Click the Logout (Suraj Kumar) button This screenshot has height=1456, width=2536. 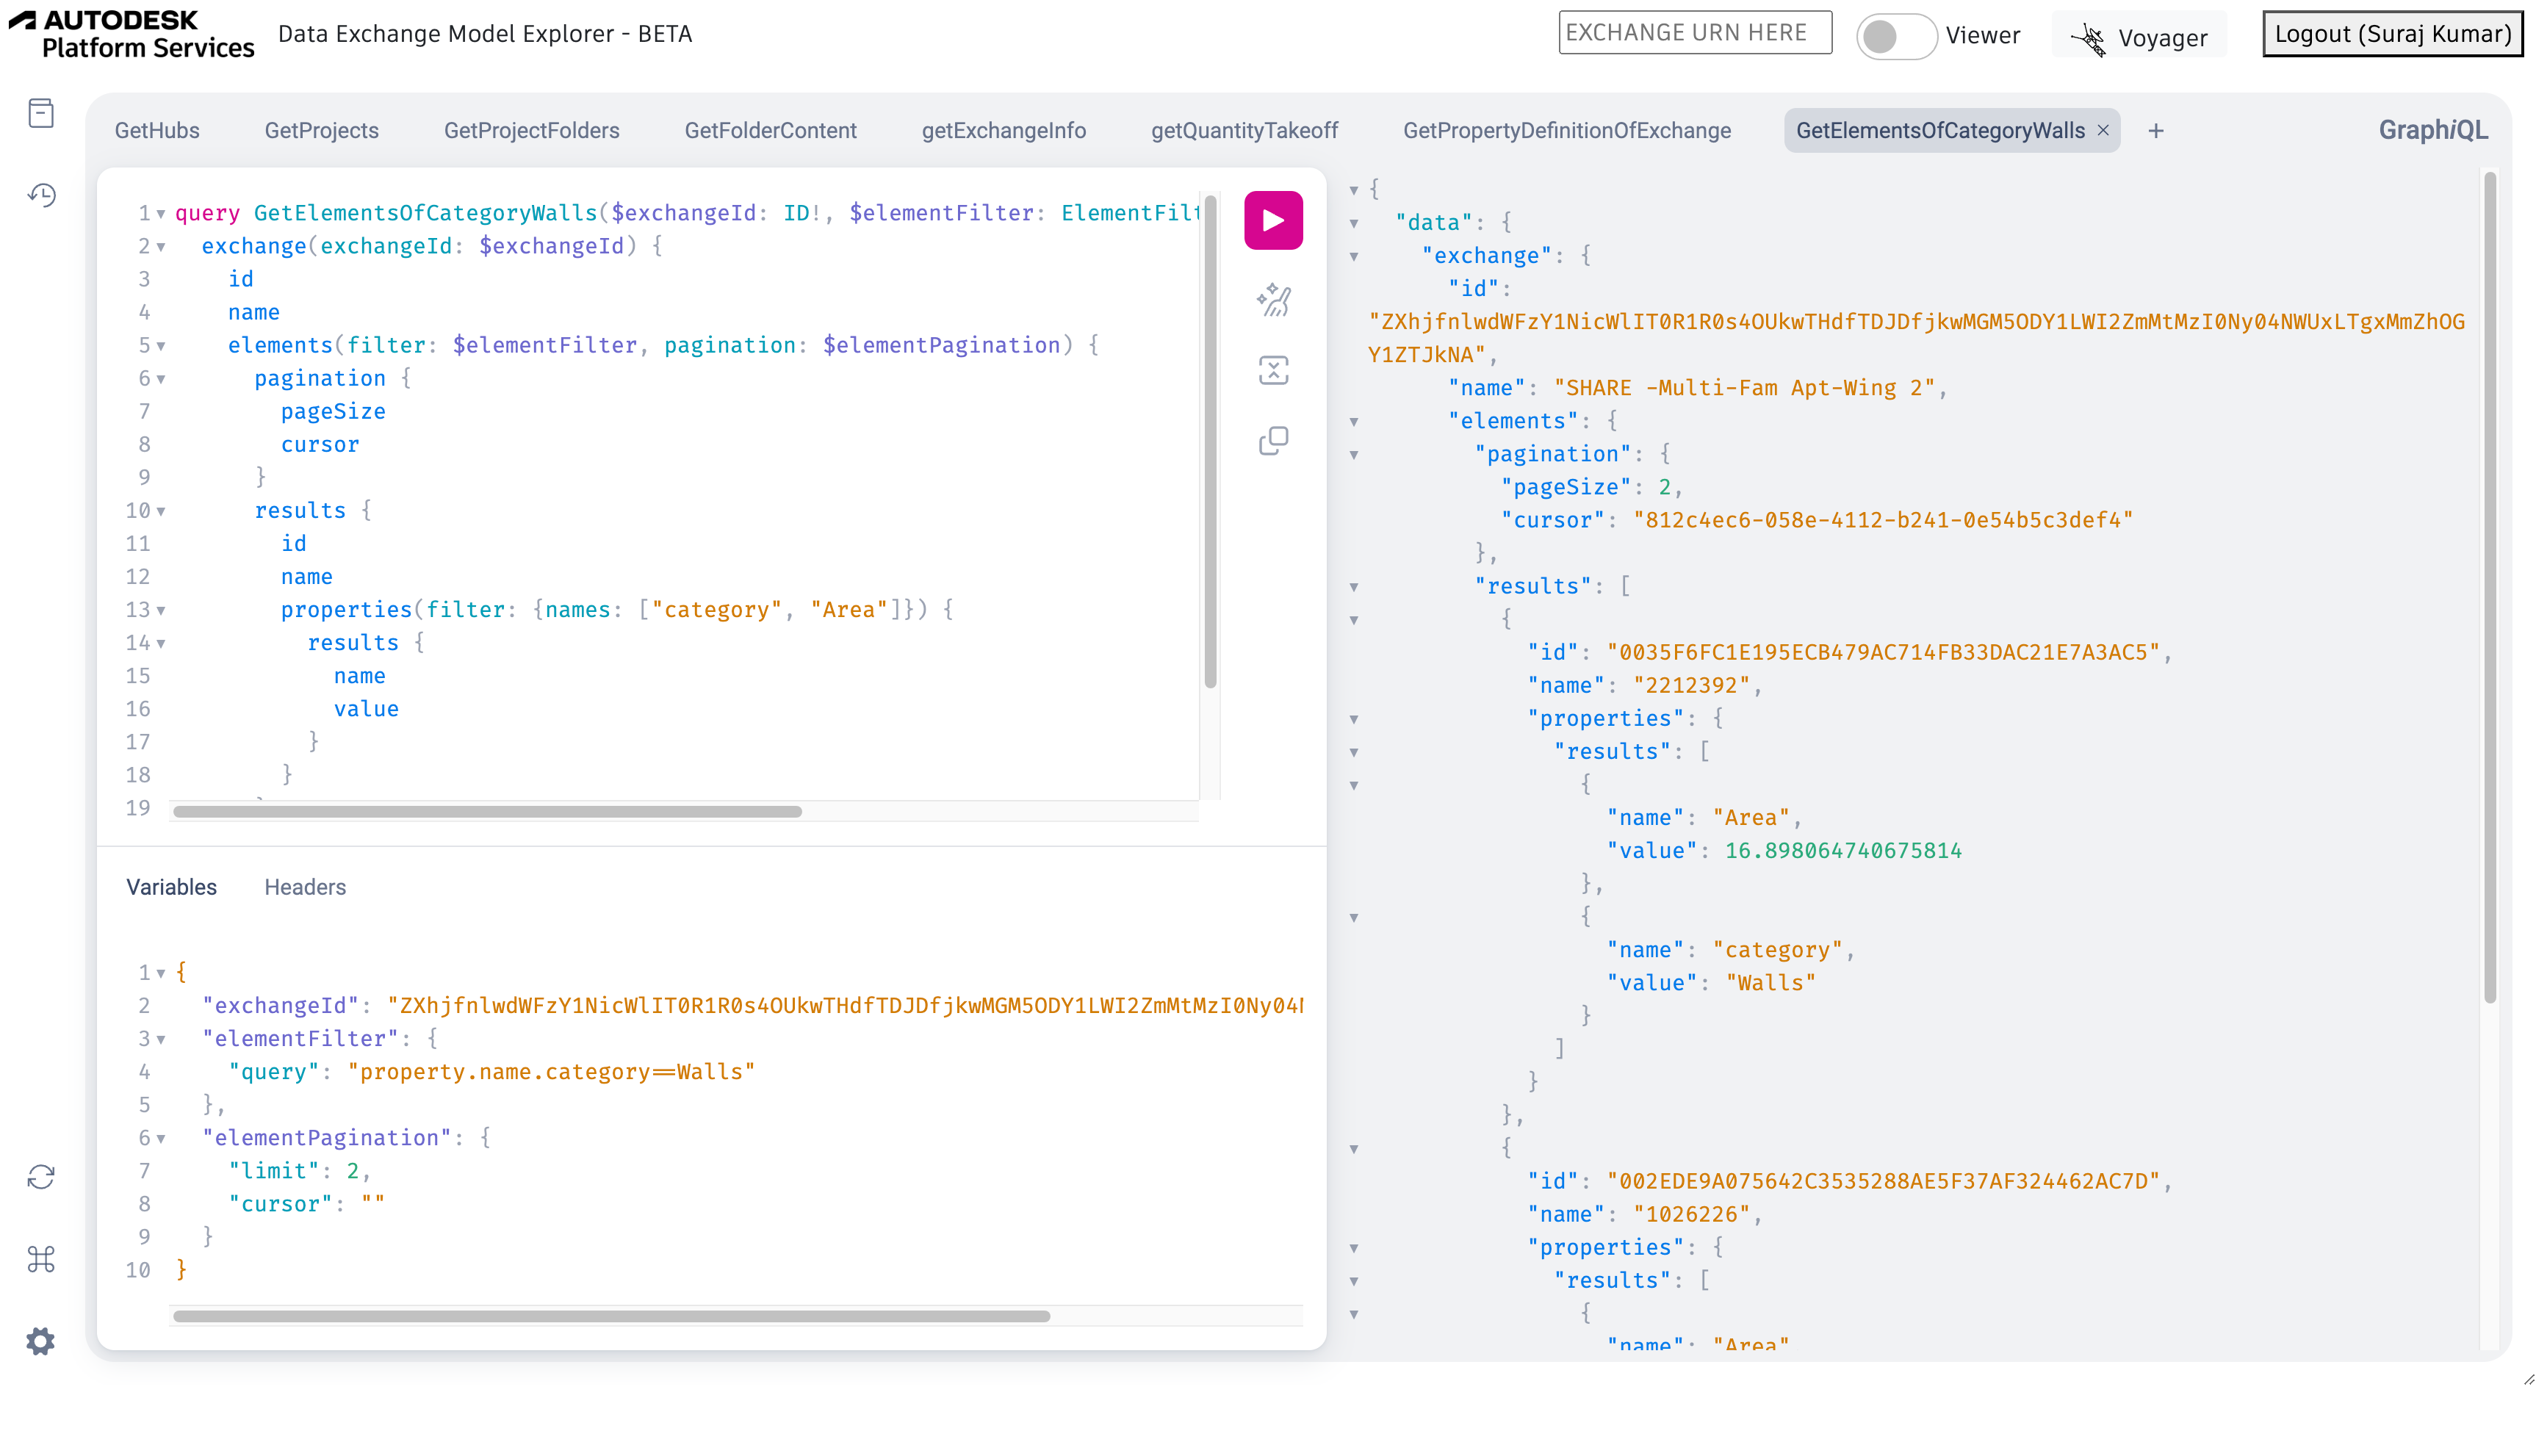2391,34
